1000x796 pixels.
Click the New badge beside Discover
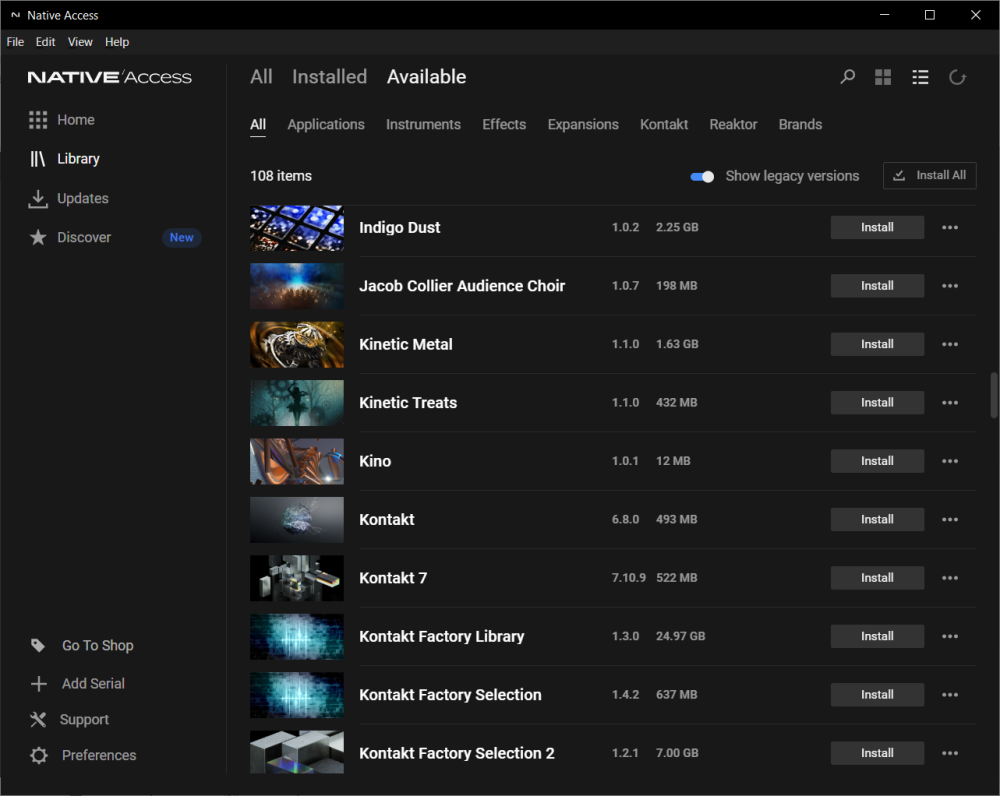pyautogui.click(x=182, y=237)
